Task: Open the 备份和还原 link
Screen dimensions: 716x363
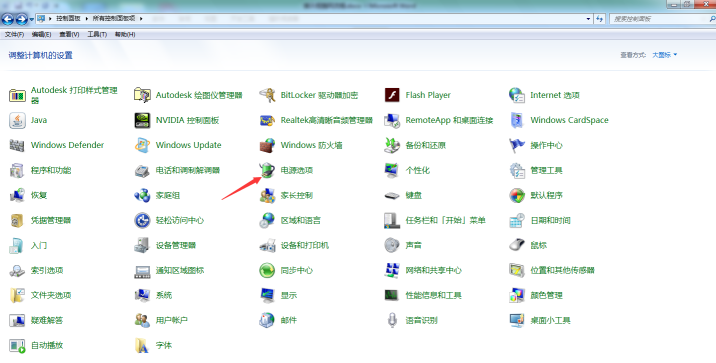Action: click(x=426, y=146)
